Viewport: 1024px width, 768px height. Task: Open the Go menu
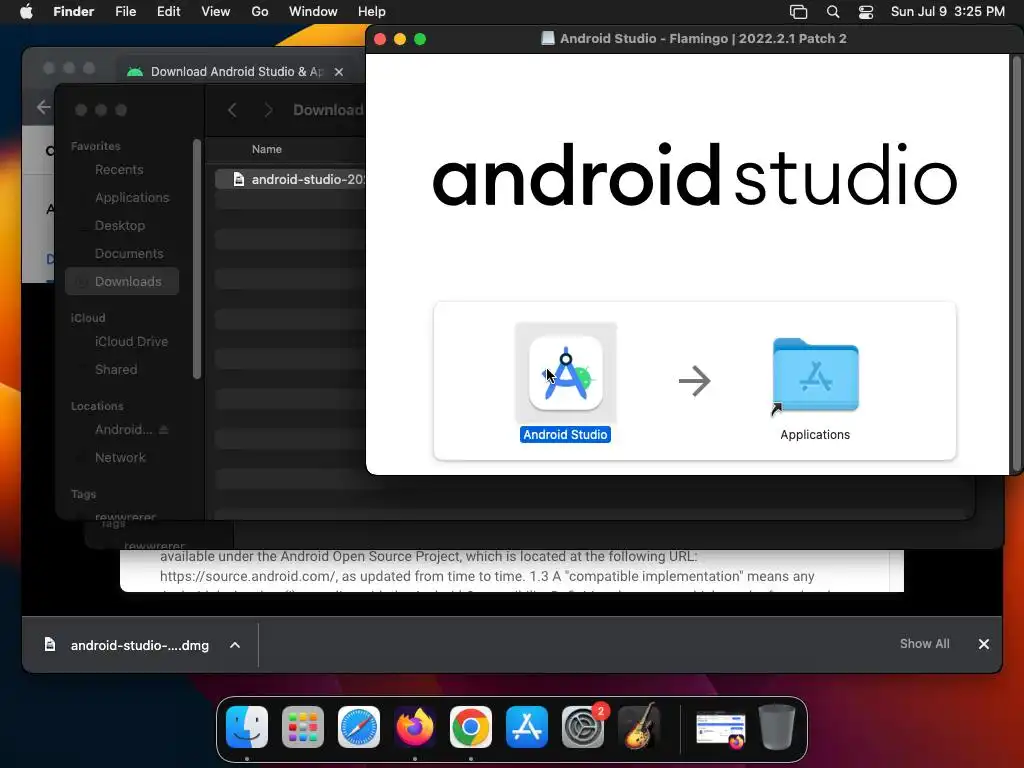tap(260, 12)
